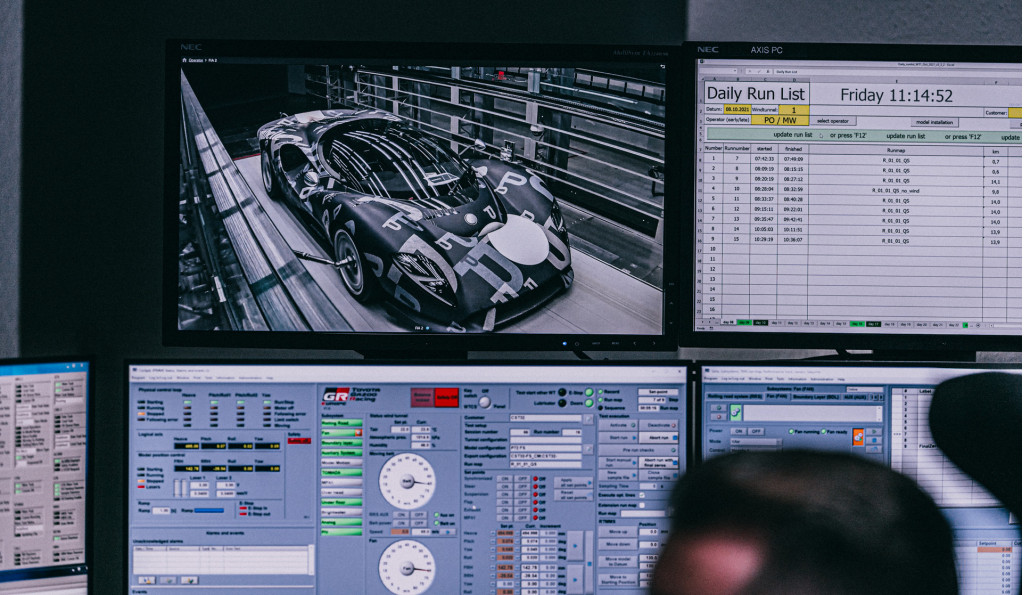Click the dark-red Balance locked button beside Safety Off
Viewport: 1024px width, 595px height.
422,397
